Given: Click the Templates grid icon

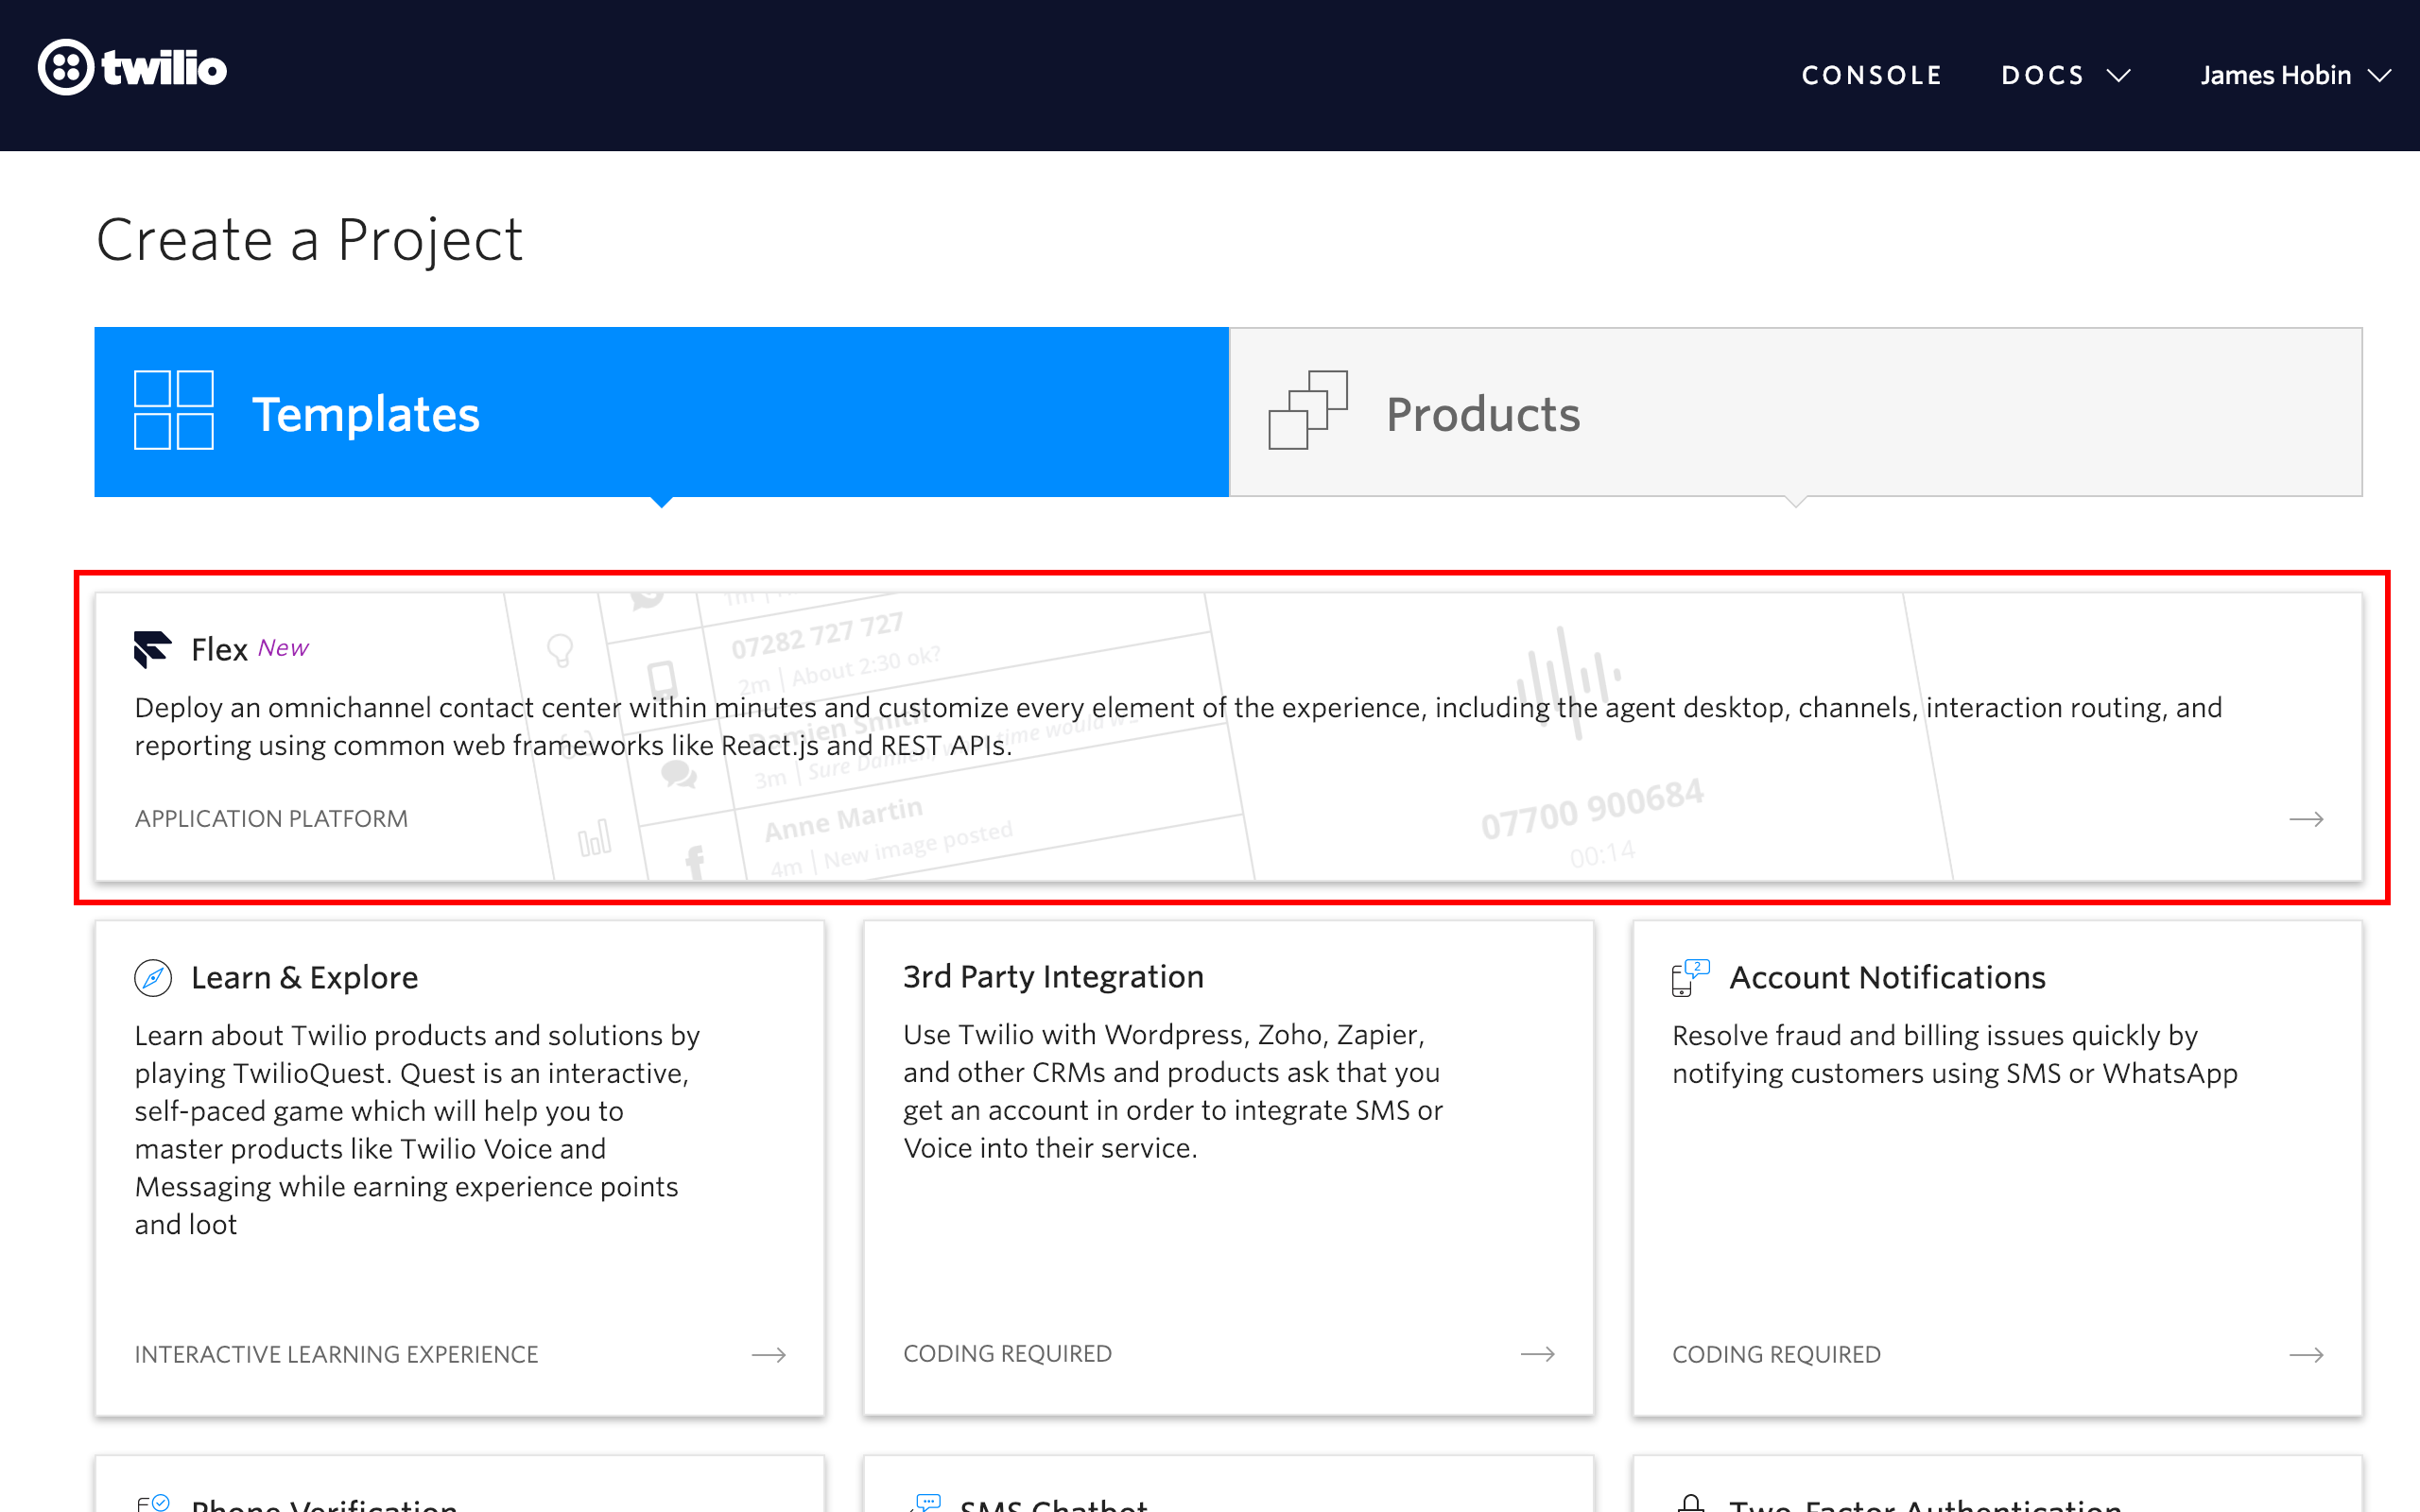Looking at the screenshot, I should [173, 410].
